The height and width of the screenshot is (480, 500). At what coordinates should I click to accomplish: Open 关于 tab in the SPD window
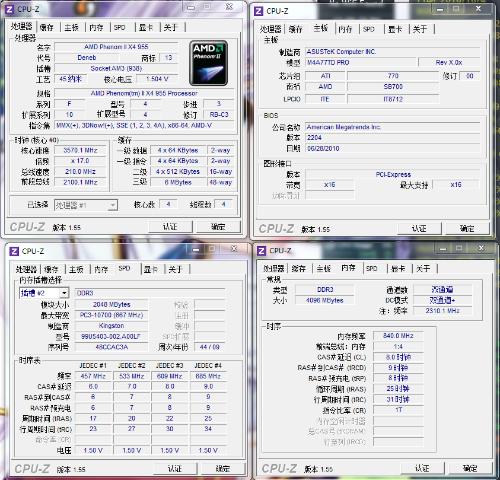click(176, 269)
